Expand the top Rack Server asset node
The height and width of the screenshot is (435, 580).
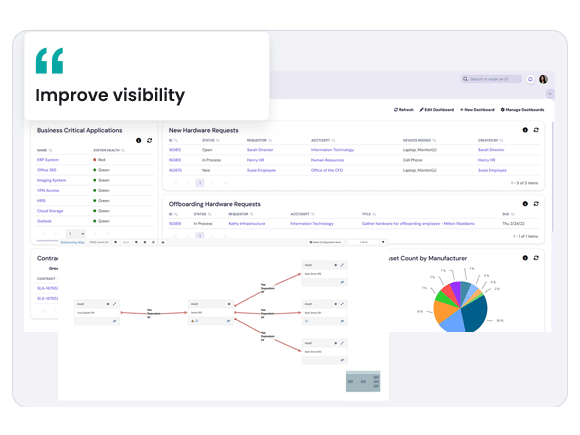[x=342, y=265]
